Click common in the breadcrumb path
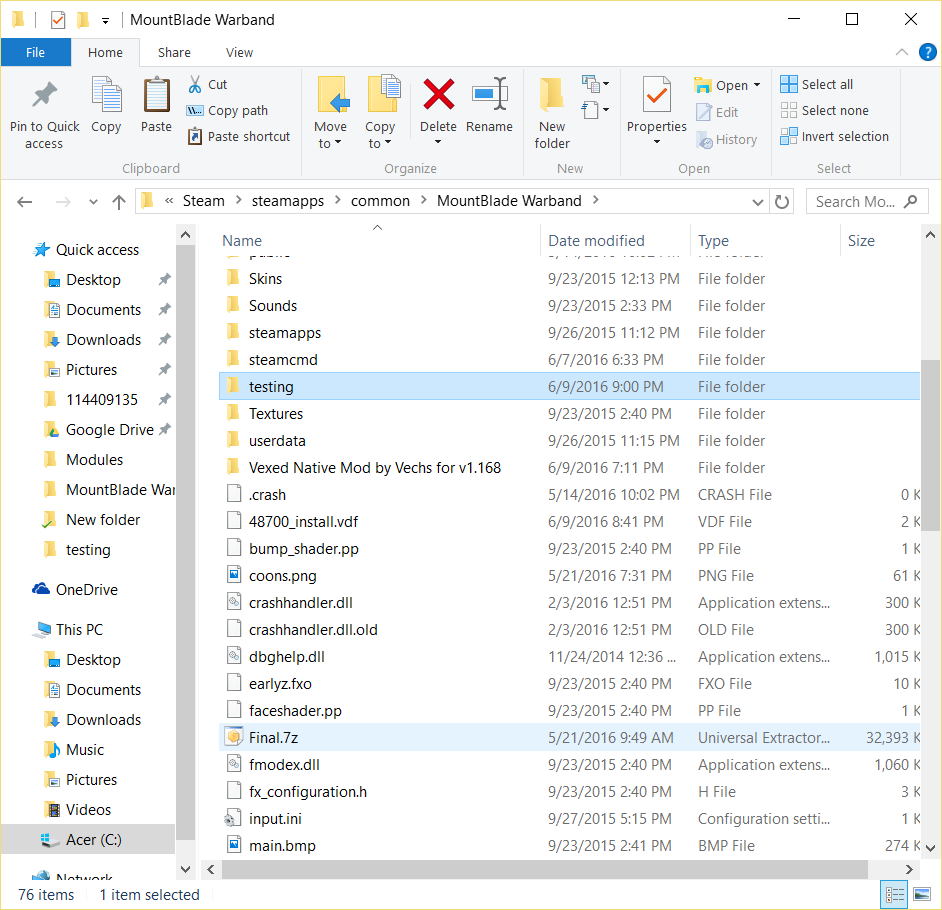 coord(380,201)
